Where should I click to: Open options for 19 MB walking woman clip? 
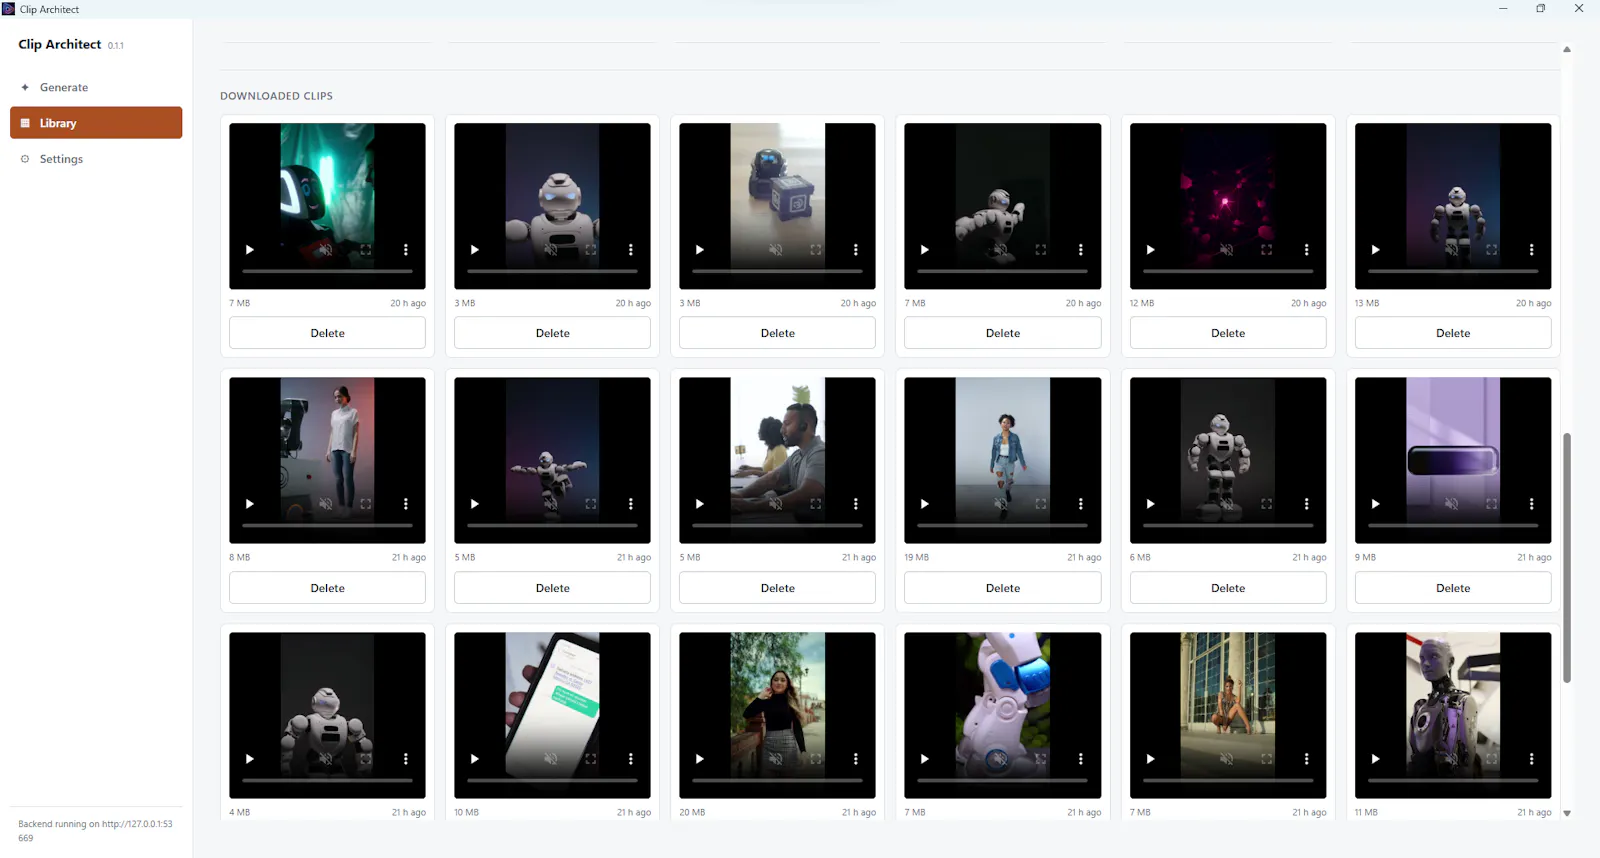(x=1081, y=504)
